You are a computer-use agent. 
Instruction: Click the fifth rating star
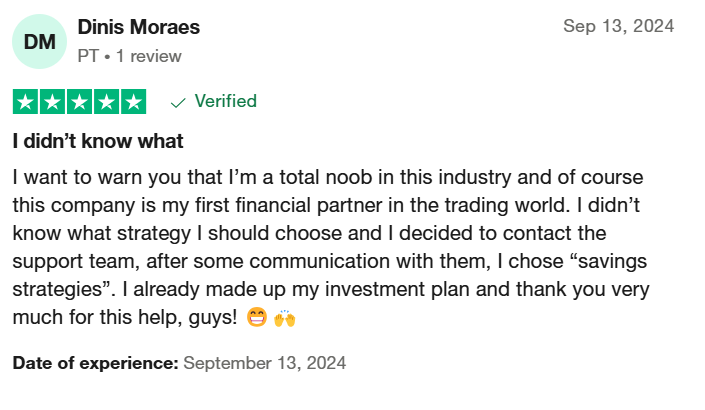134,102
